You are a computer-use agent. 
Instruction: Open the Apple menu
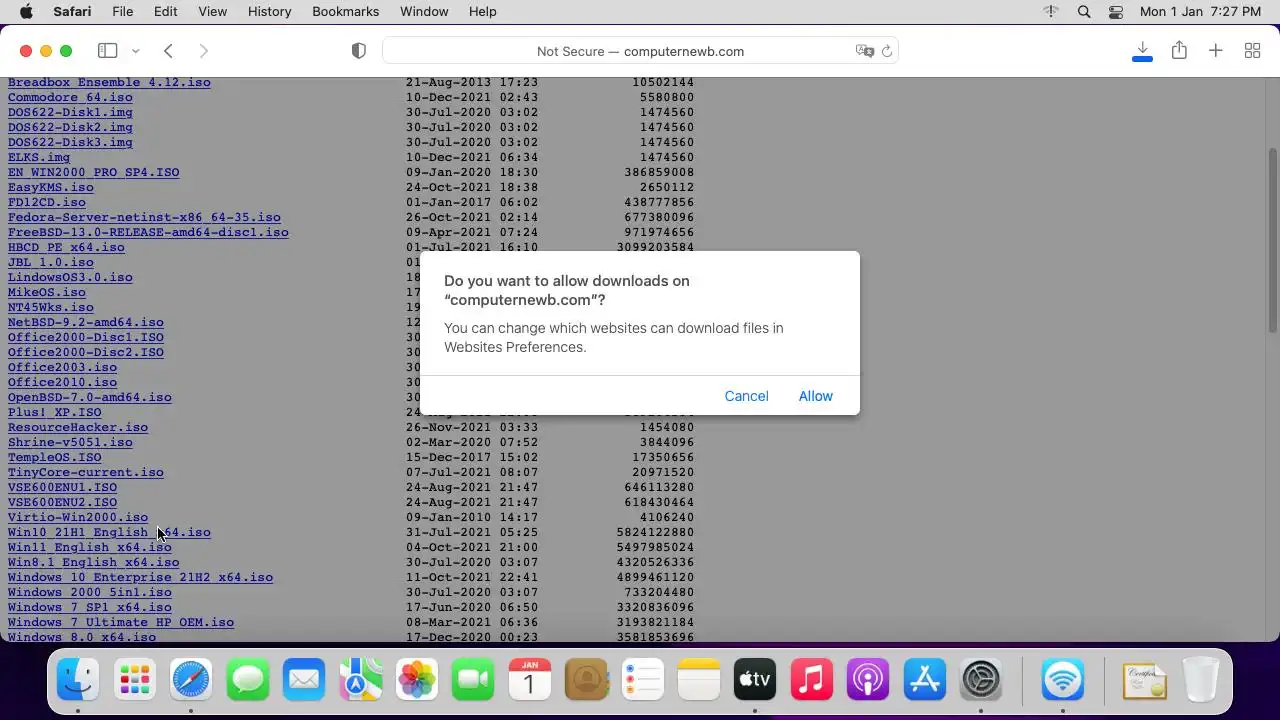pyautogui.click(x=26, y=11)
